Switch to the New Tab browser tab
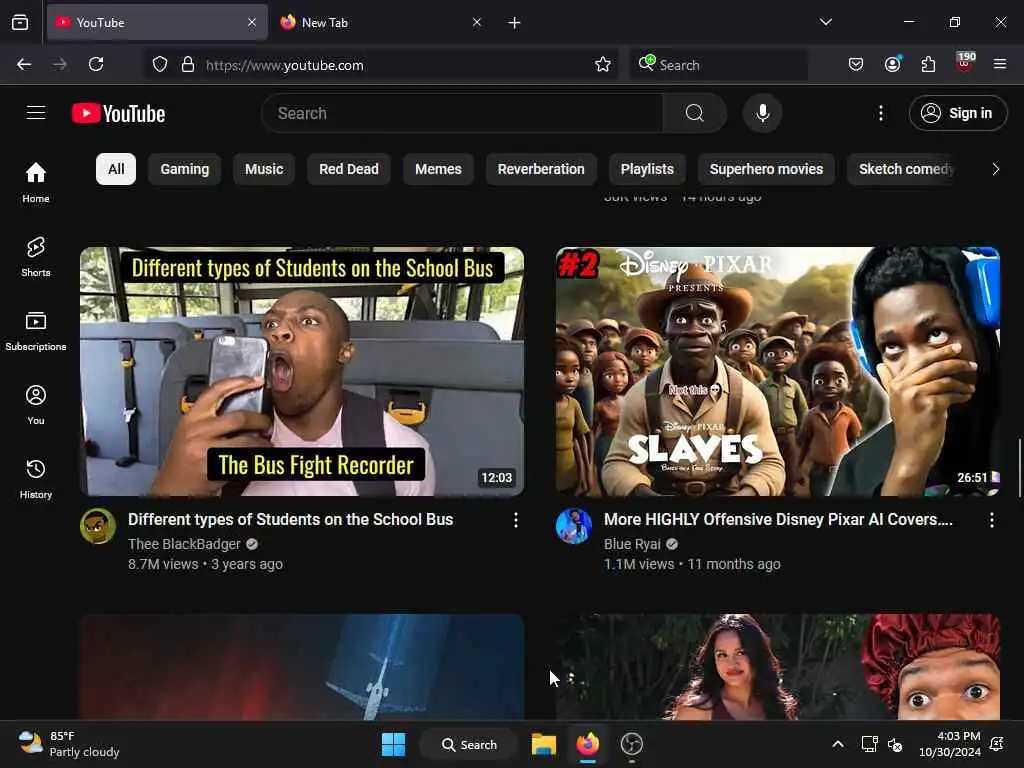The image size is (1024, 768). (x=381, y=23)
